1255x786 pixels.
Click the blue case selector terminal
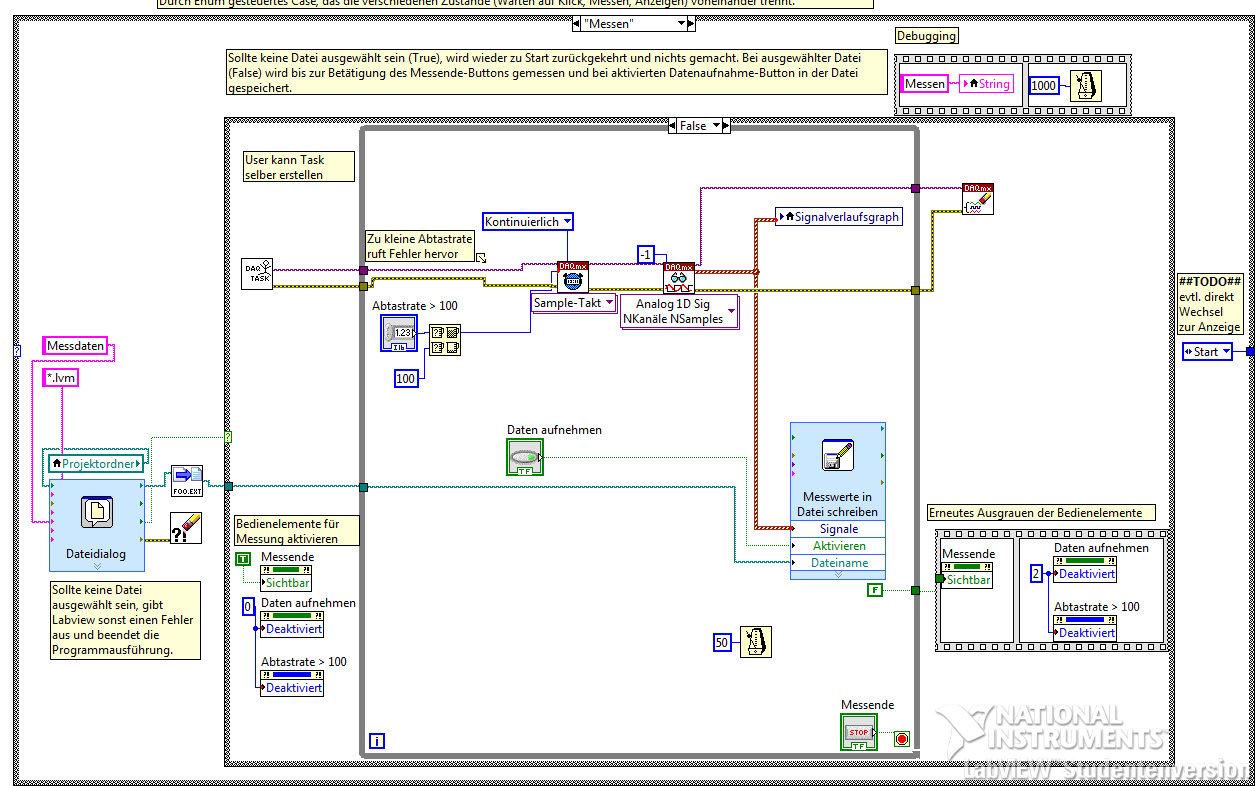click(16, 350)
